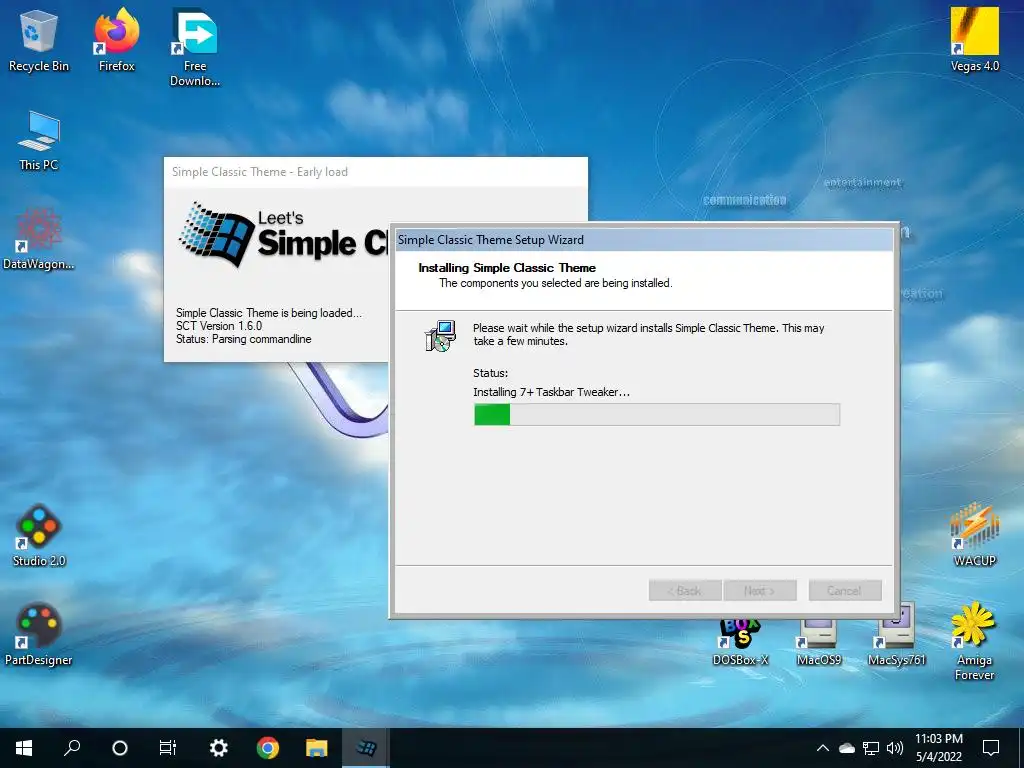
Task: Select the Studio 2.0 desktop icon
Action: (39, 536)
